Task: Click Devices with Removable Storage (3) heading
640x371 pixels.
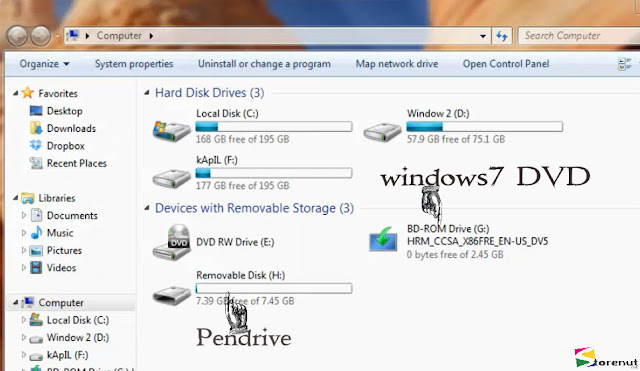Action: click(x=254, y=208)
